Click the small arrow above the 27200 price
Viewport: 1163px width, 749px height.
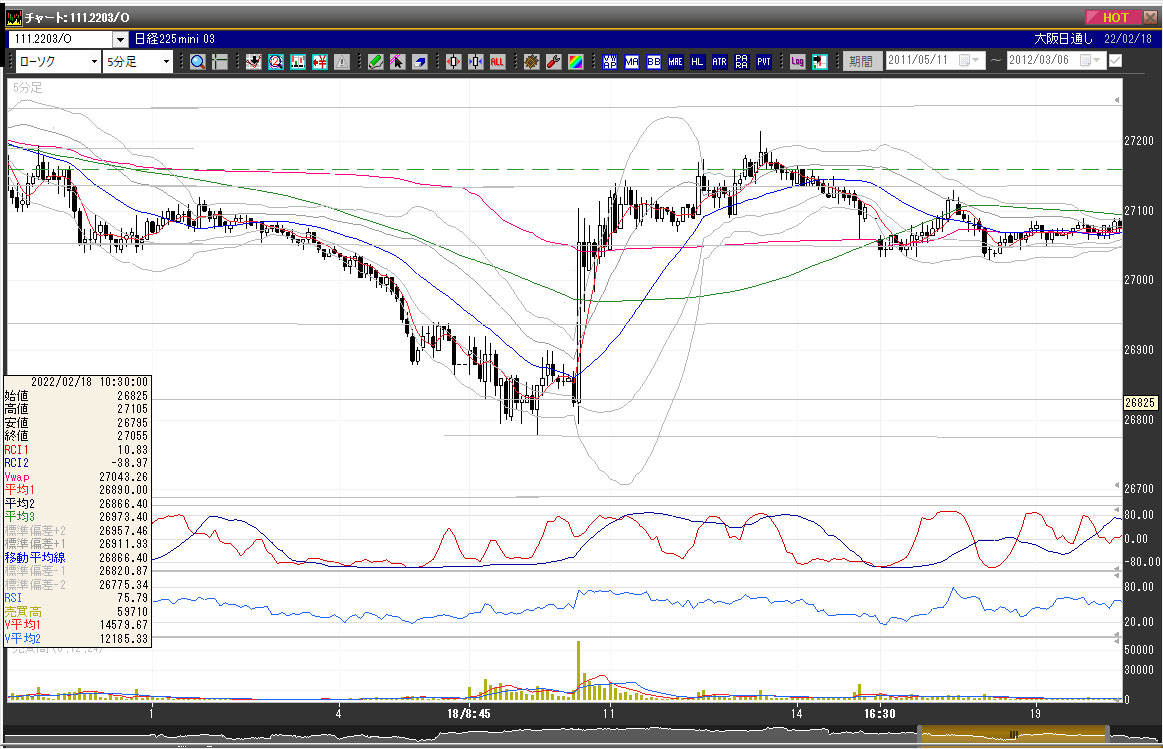(1117, 100)
